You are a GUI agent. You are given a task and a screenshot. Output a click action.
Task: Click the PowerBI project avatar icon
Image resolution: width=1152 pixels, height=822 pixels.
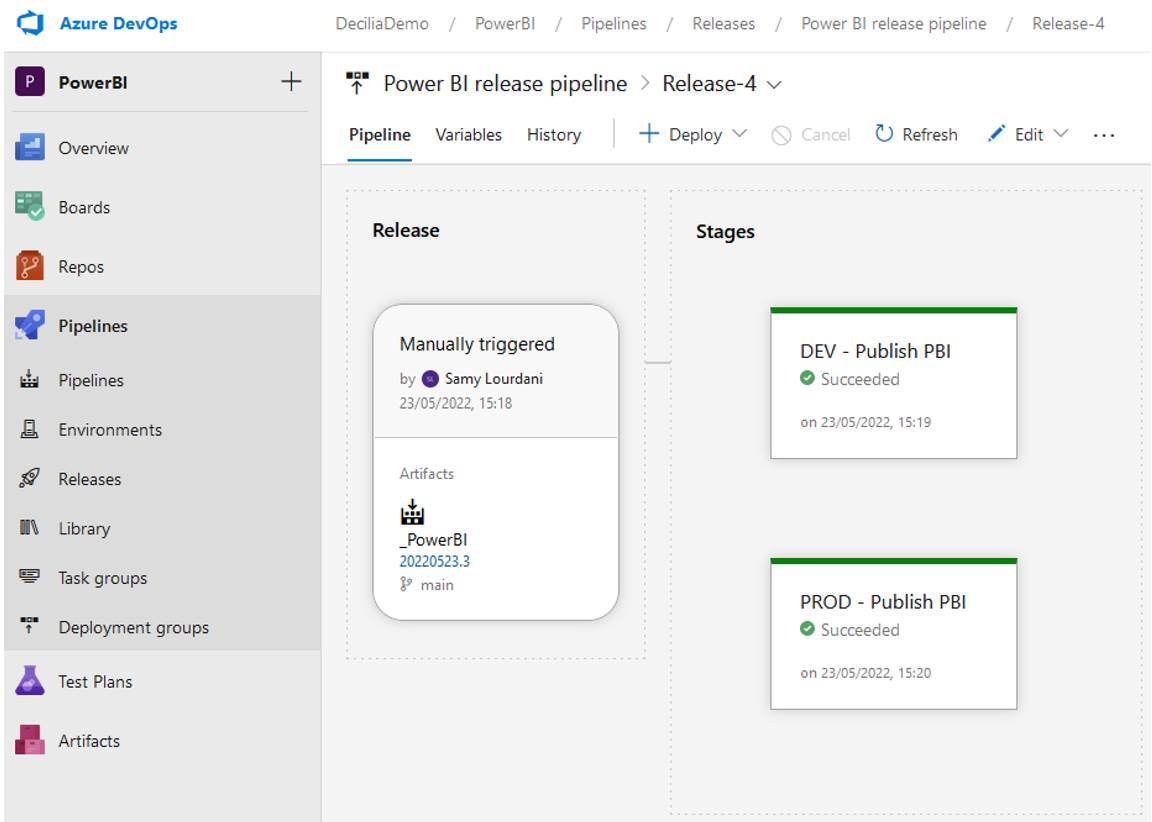[30, 82]
